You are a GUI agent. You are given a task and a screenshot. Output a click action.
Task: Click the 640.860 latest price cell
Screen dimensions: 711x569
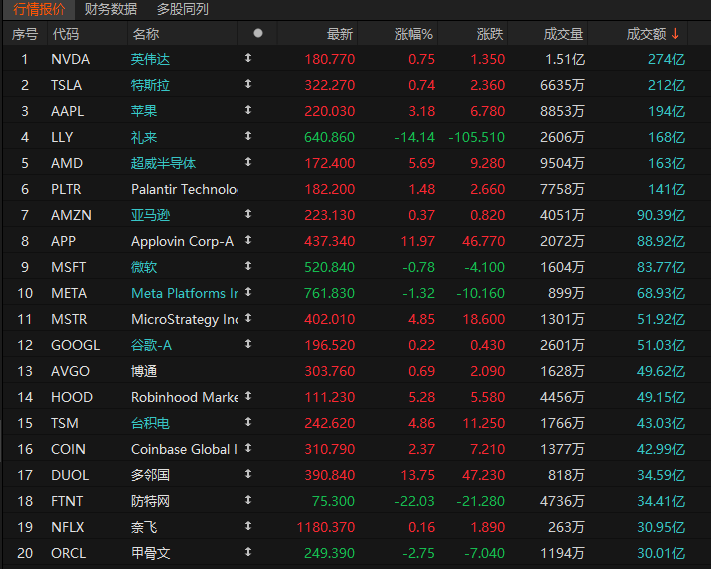point(329,137)
